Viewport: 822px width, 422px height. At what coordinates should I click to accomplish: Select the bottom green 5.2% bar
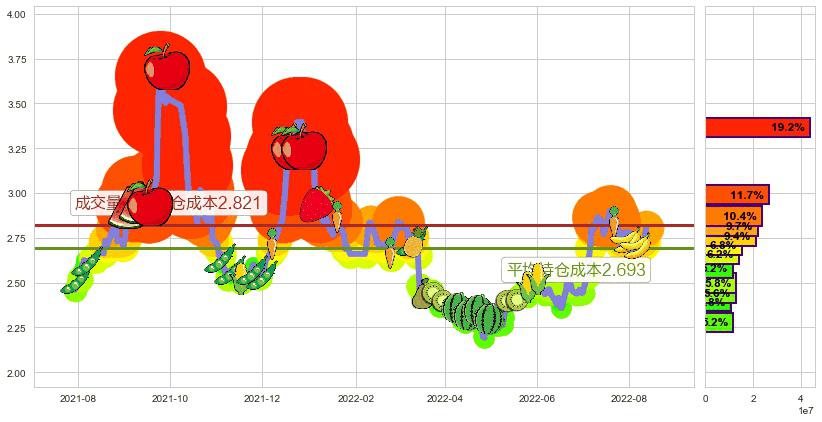pyautogui.click(x=718, y=323)
